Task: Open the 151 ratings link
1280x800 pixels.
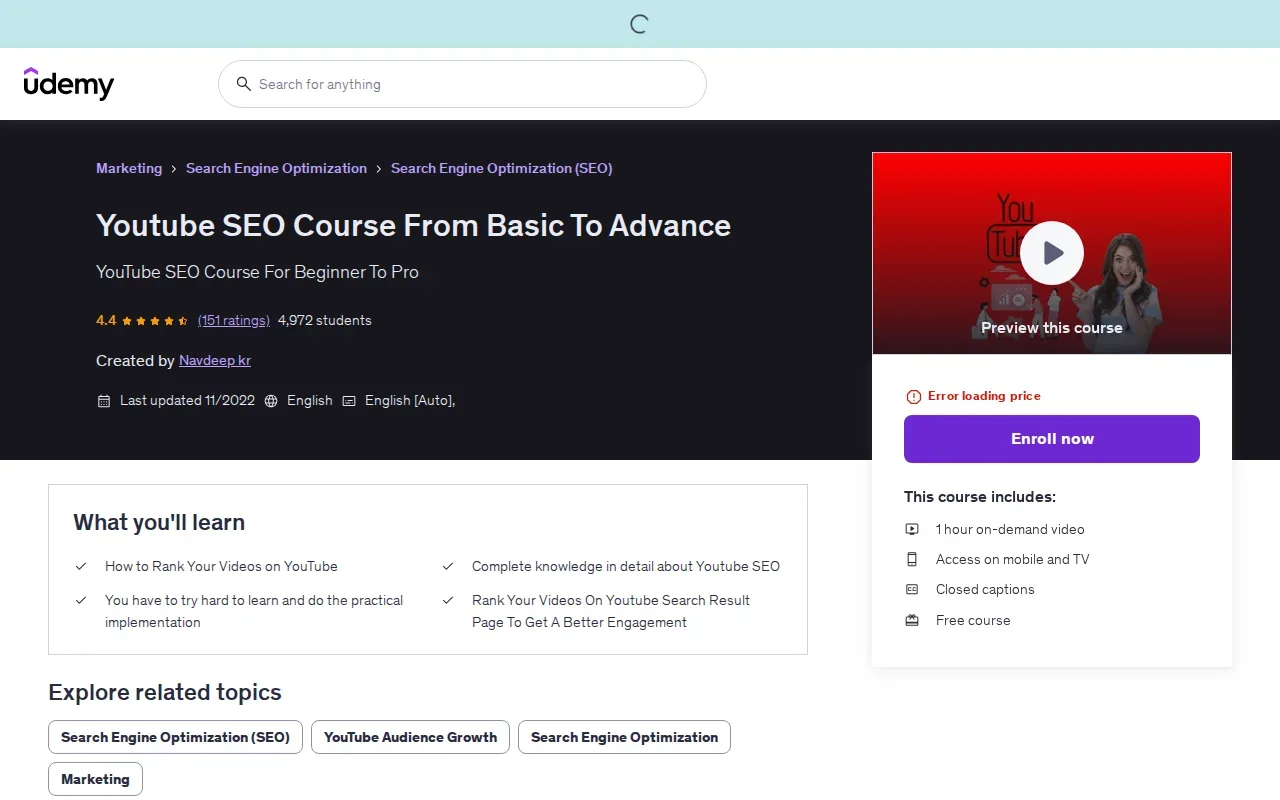Action: click(x=234, y=321)
